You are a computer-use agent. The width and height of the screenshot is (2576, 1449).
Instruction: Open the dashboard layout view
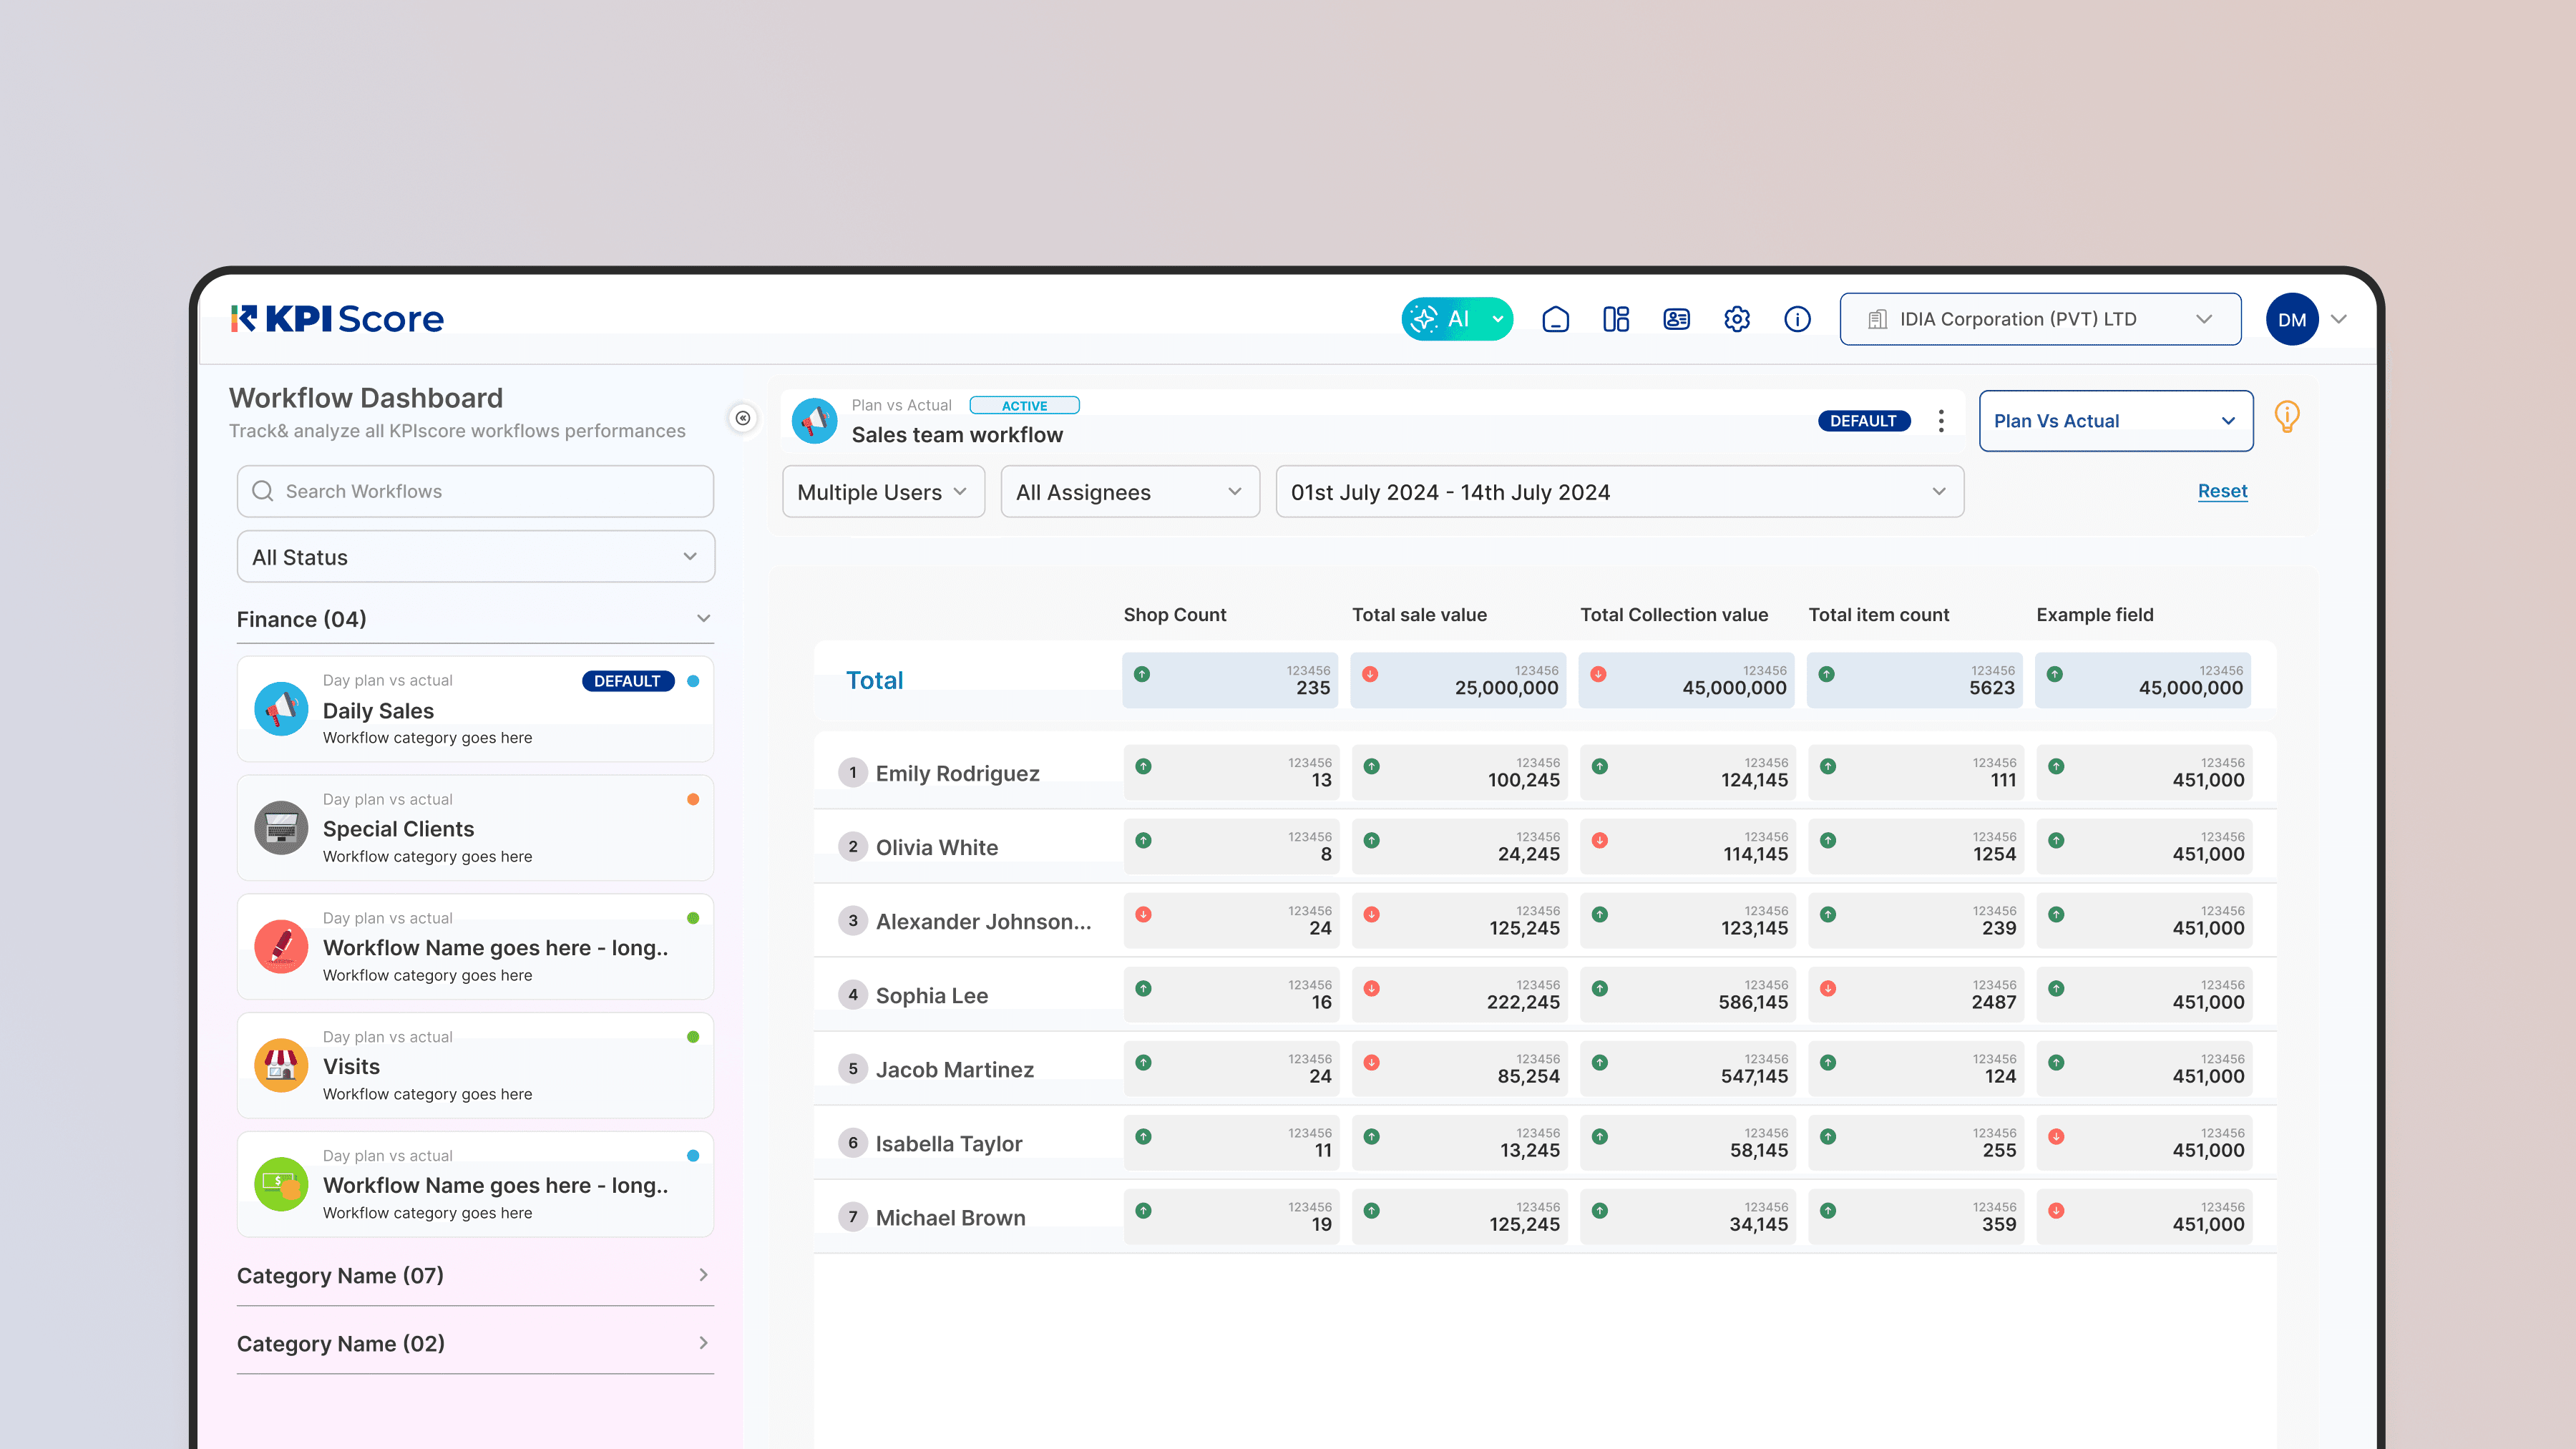pyautogui.click(x=1616, y=318)
